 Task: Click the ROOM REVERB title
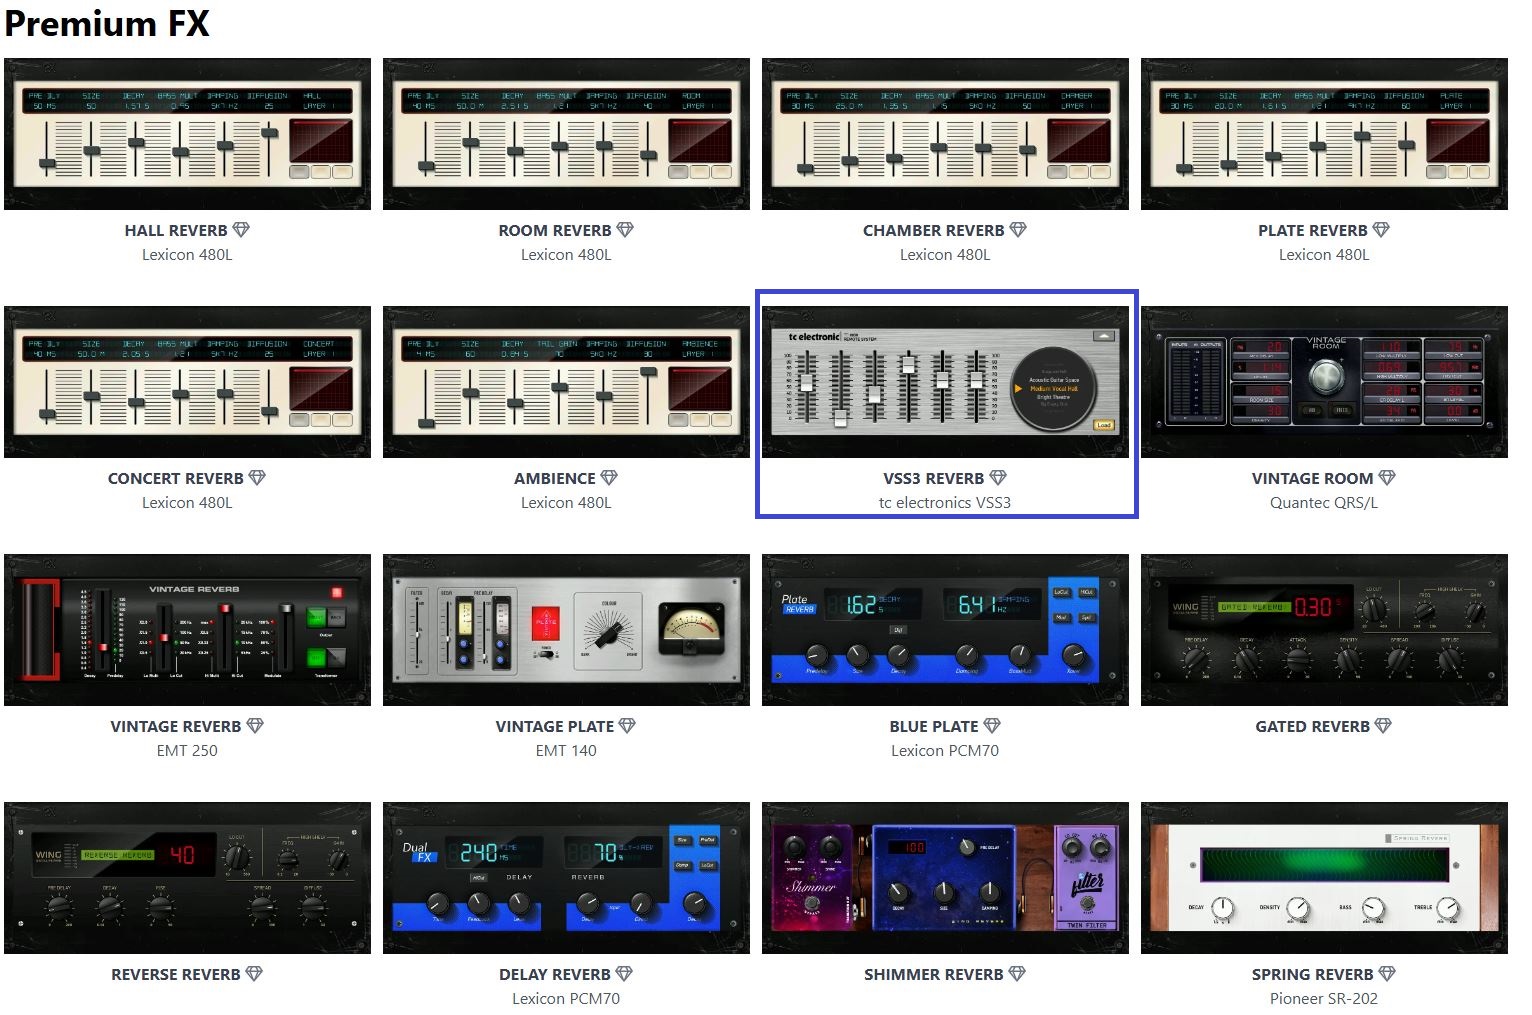pos(555,231)
